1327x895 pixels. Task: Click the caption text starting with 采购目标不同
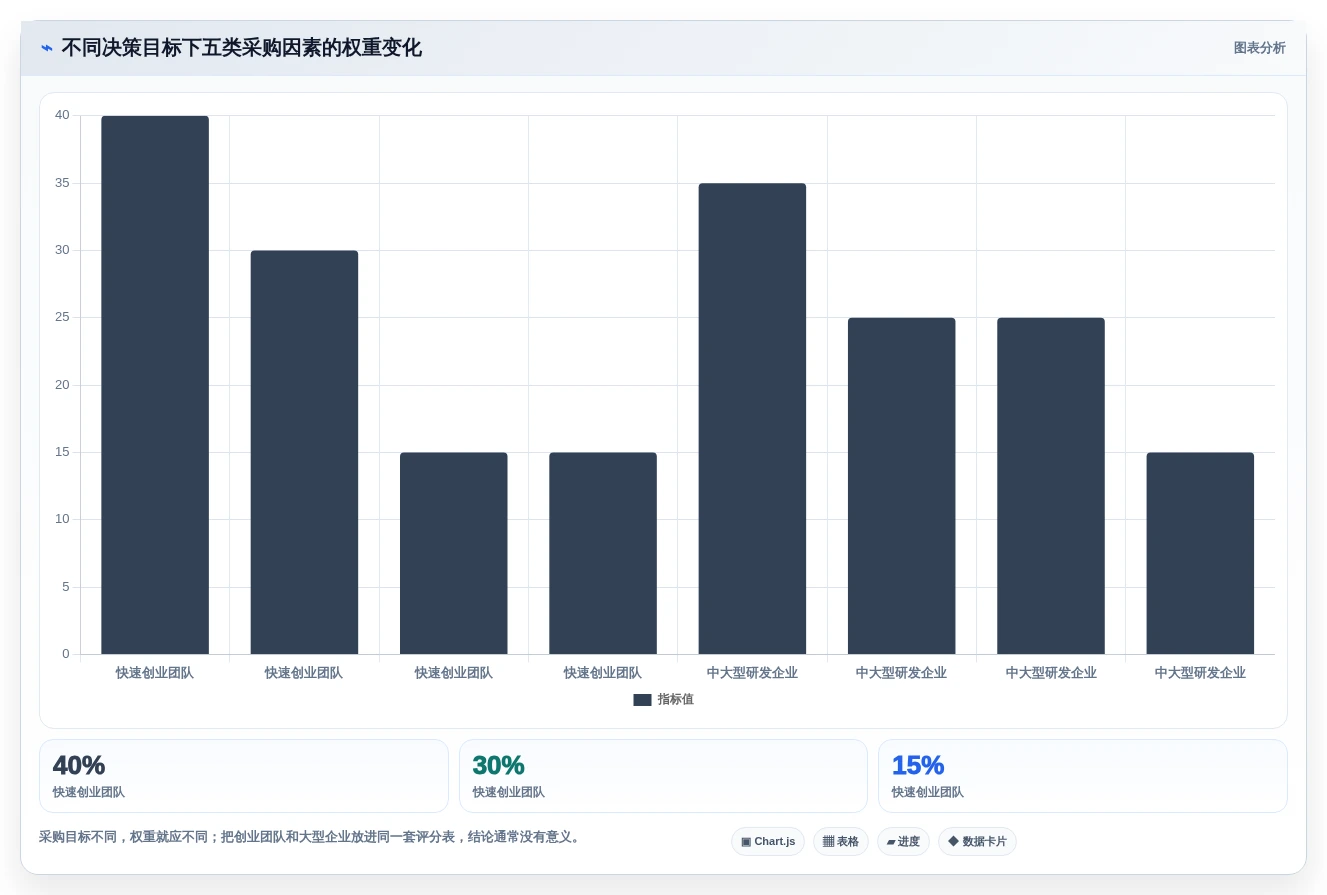311,837
